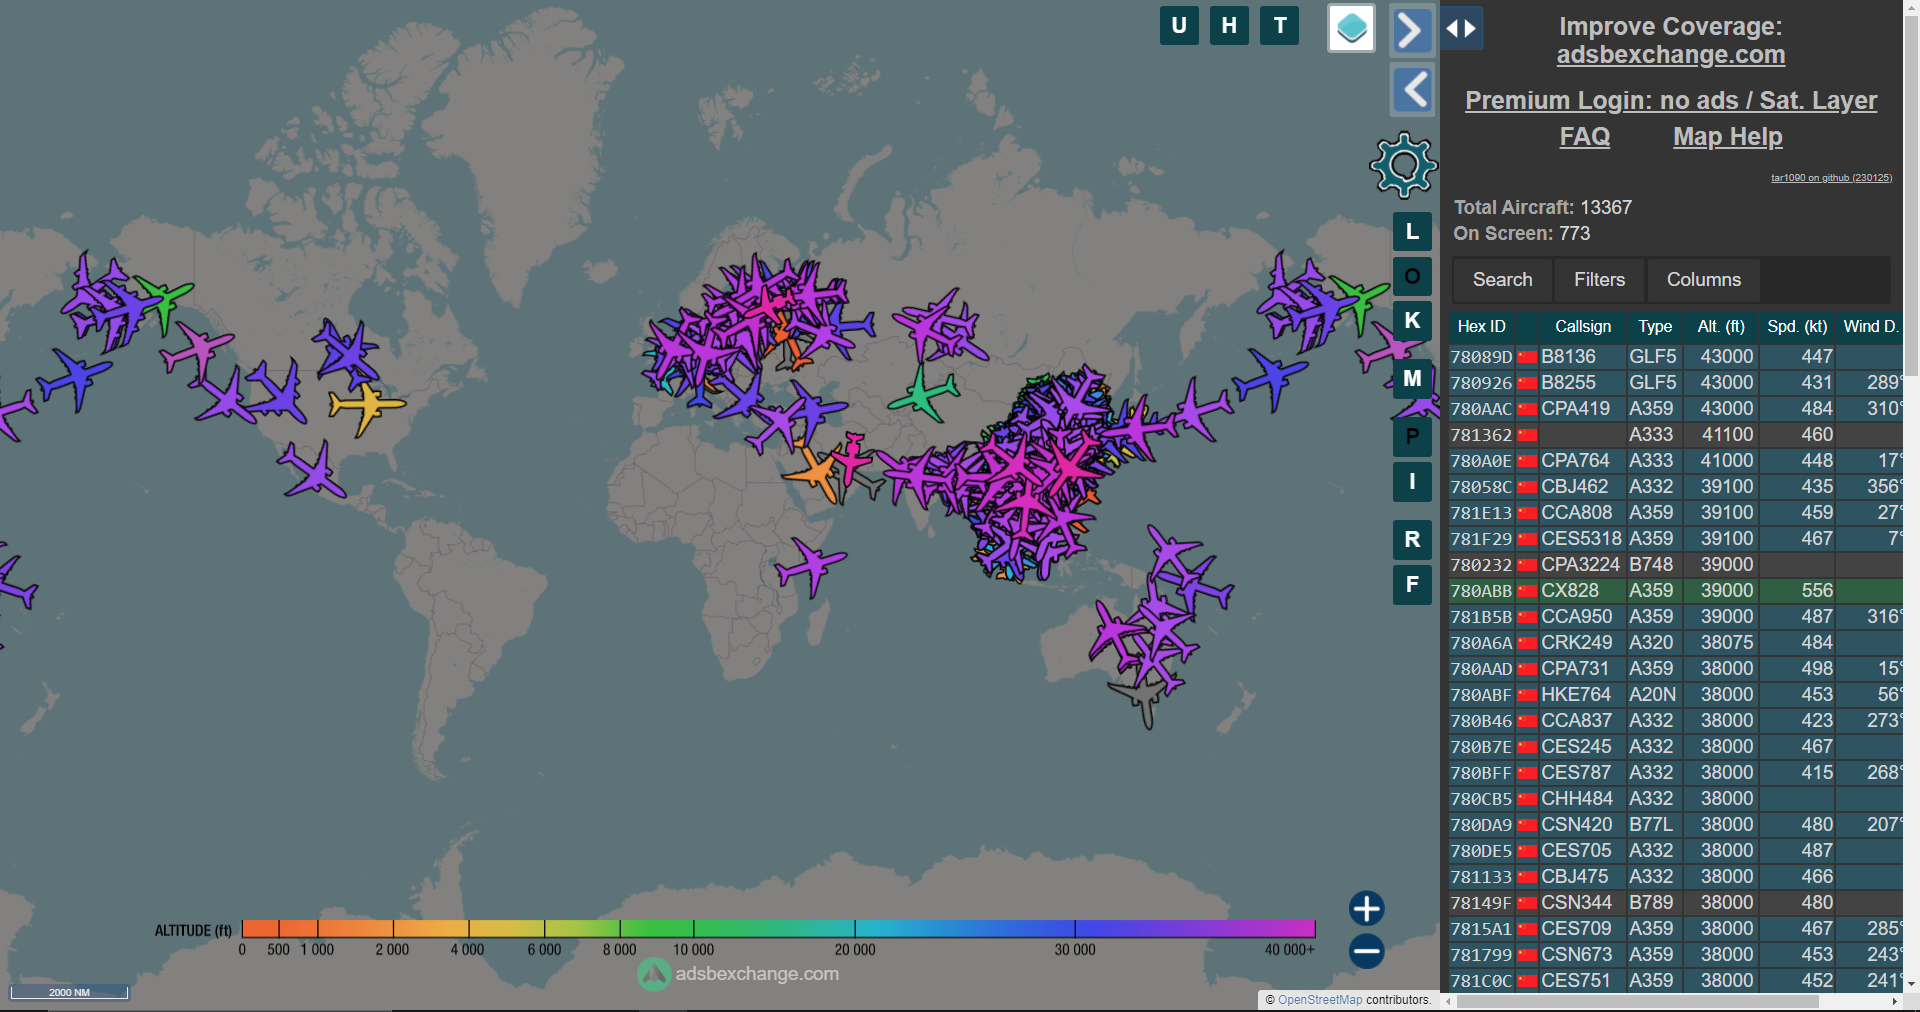Screen dimensions: 1920x1012
Task: Sort table by Hex ID column
Action: point(1481,327)
